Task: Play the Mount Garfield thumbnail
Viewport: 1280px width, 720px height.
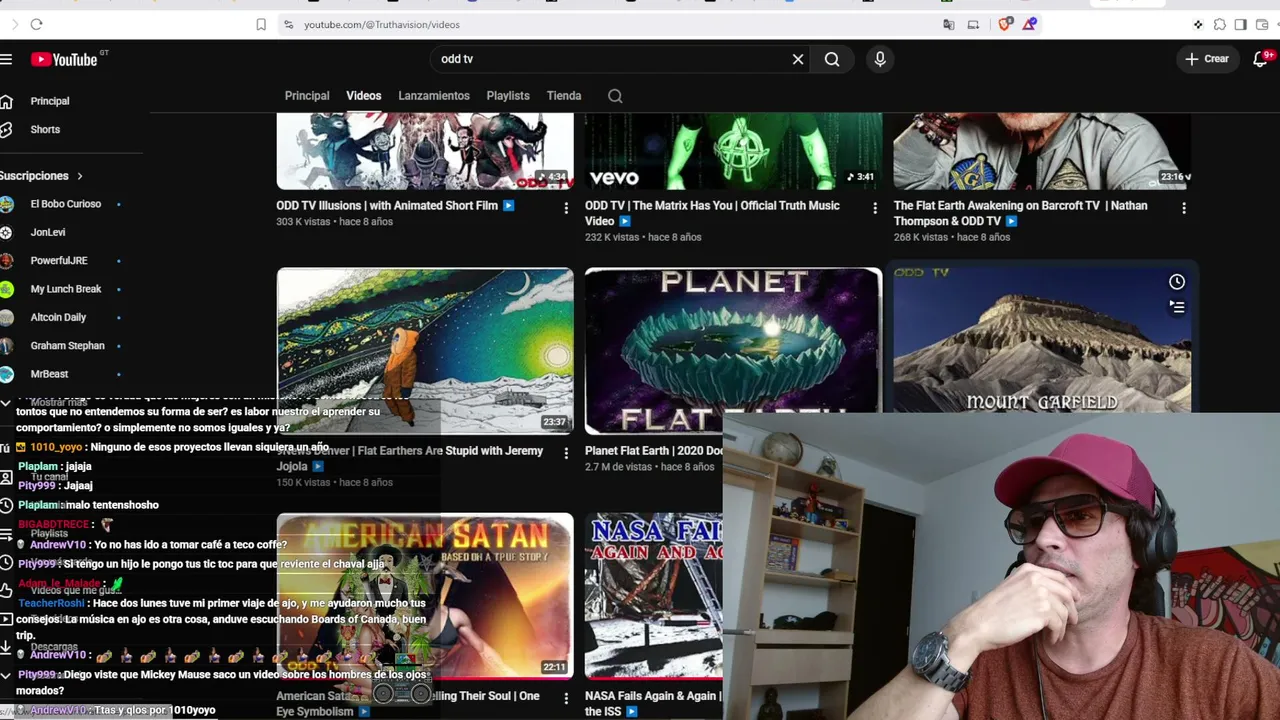Action: coord(1042,340)
